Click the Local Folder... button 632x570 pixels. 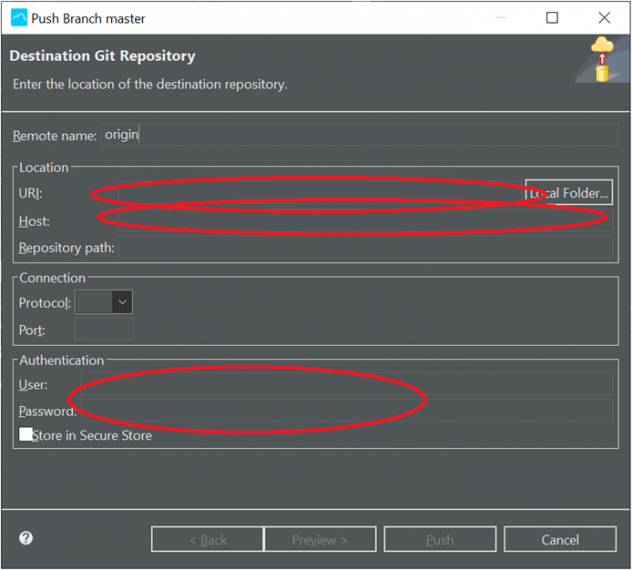(568, 193)
